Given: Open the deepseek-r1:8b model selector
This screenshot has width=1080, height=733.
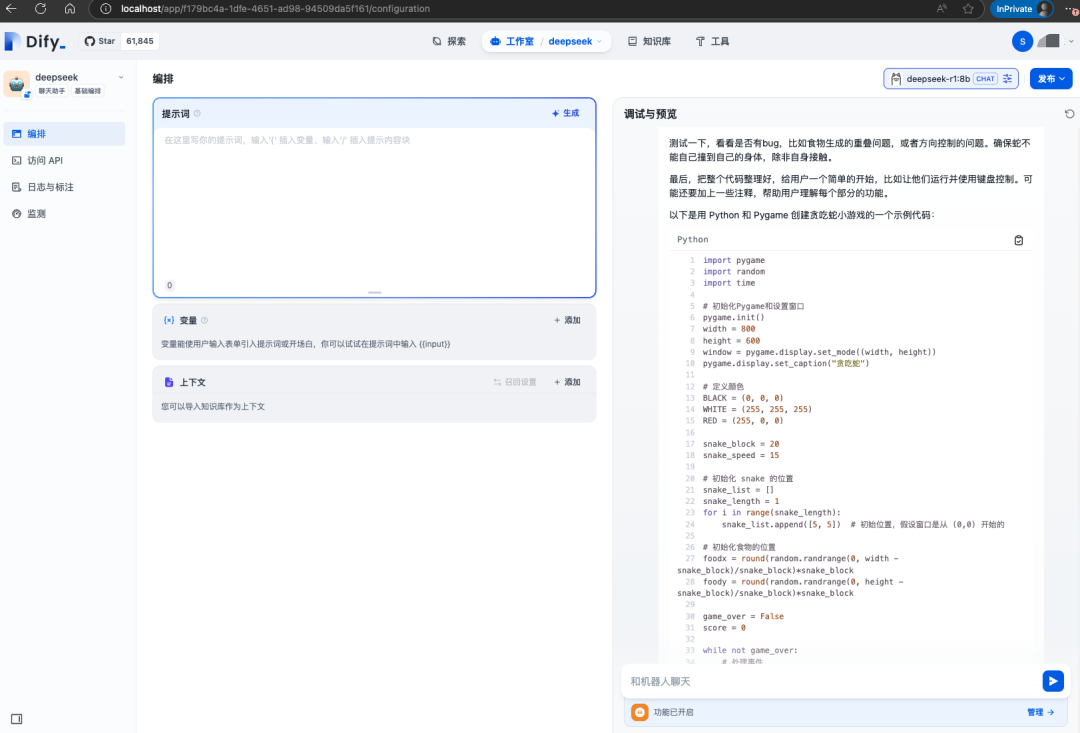Looking at the screenshot, I should (951, 79).
